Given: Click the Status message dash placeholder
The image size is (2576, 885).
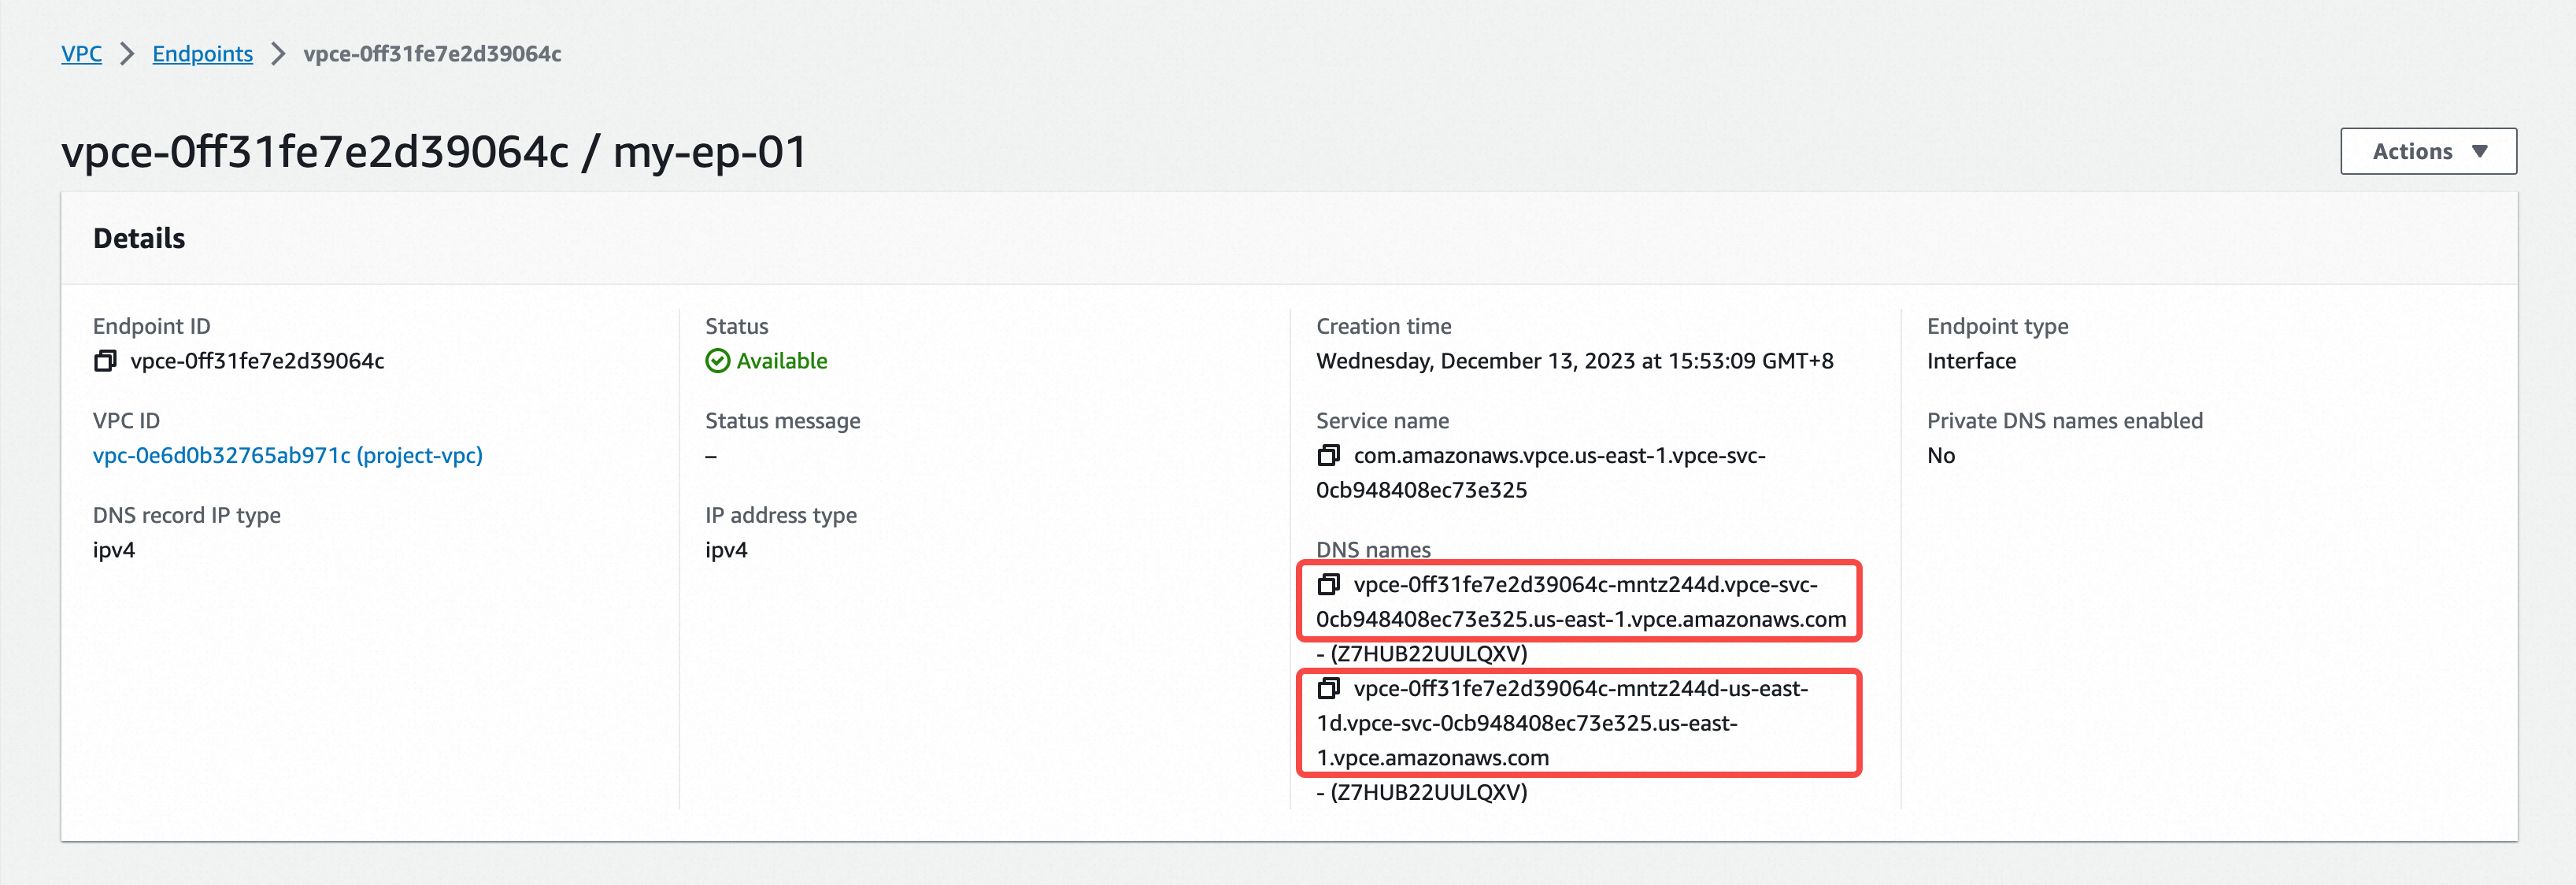Looking at the screenshot, I should click(x=711, y=455).
